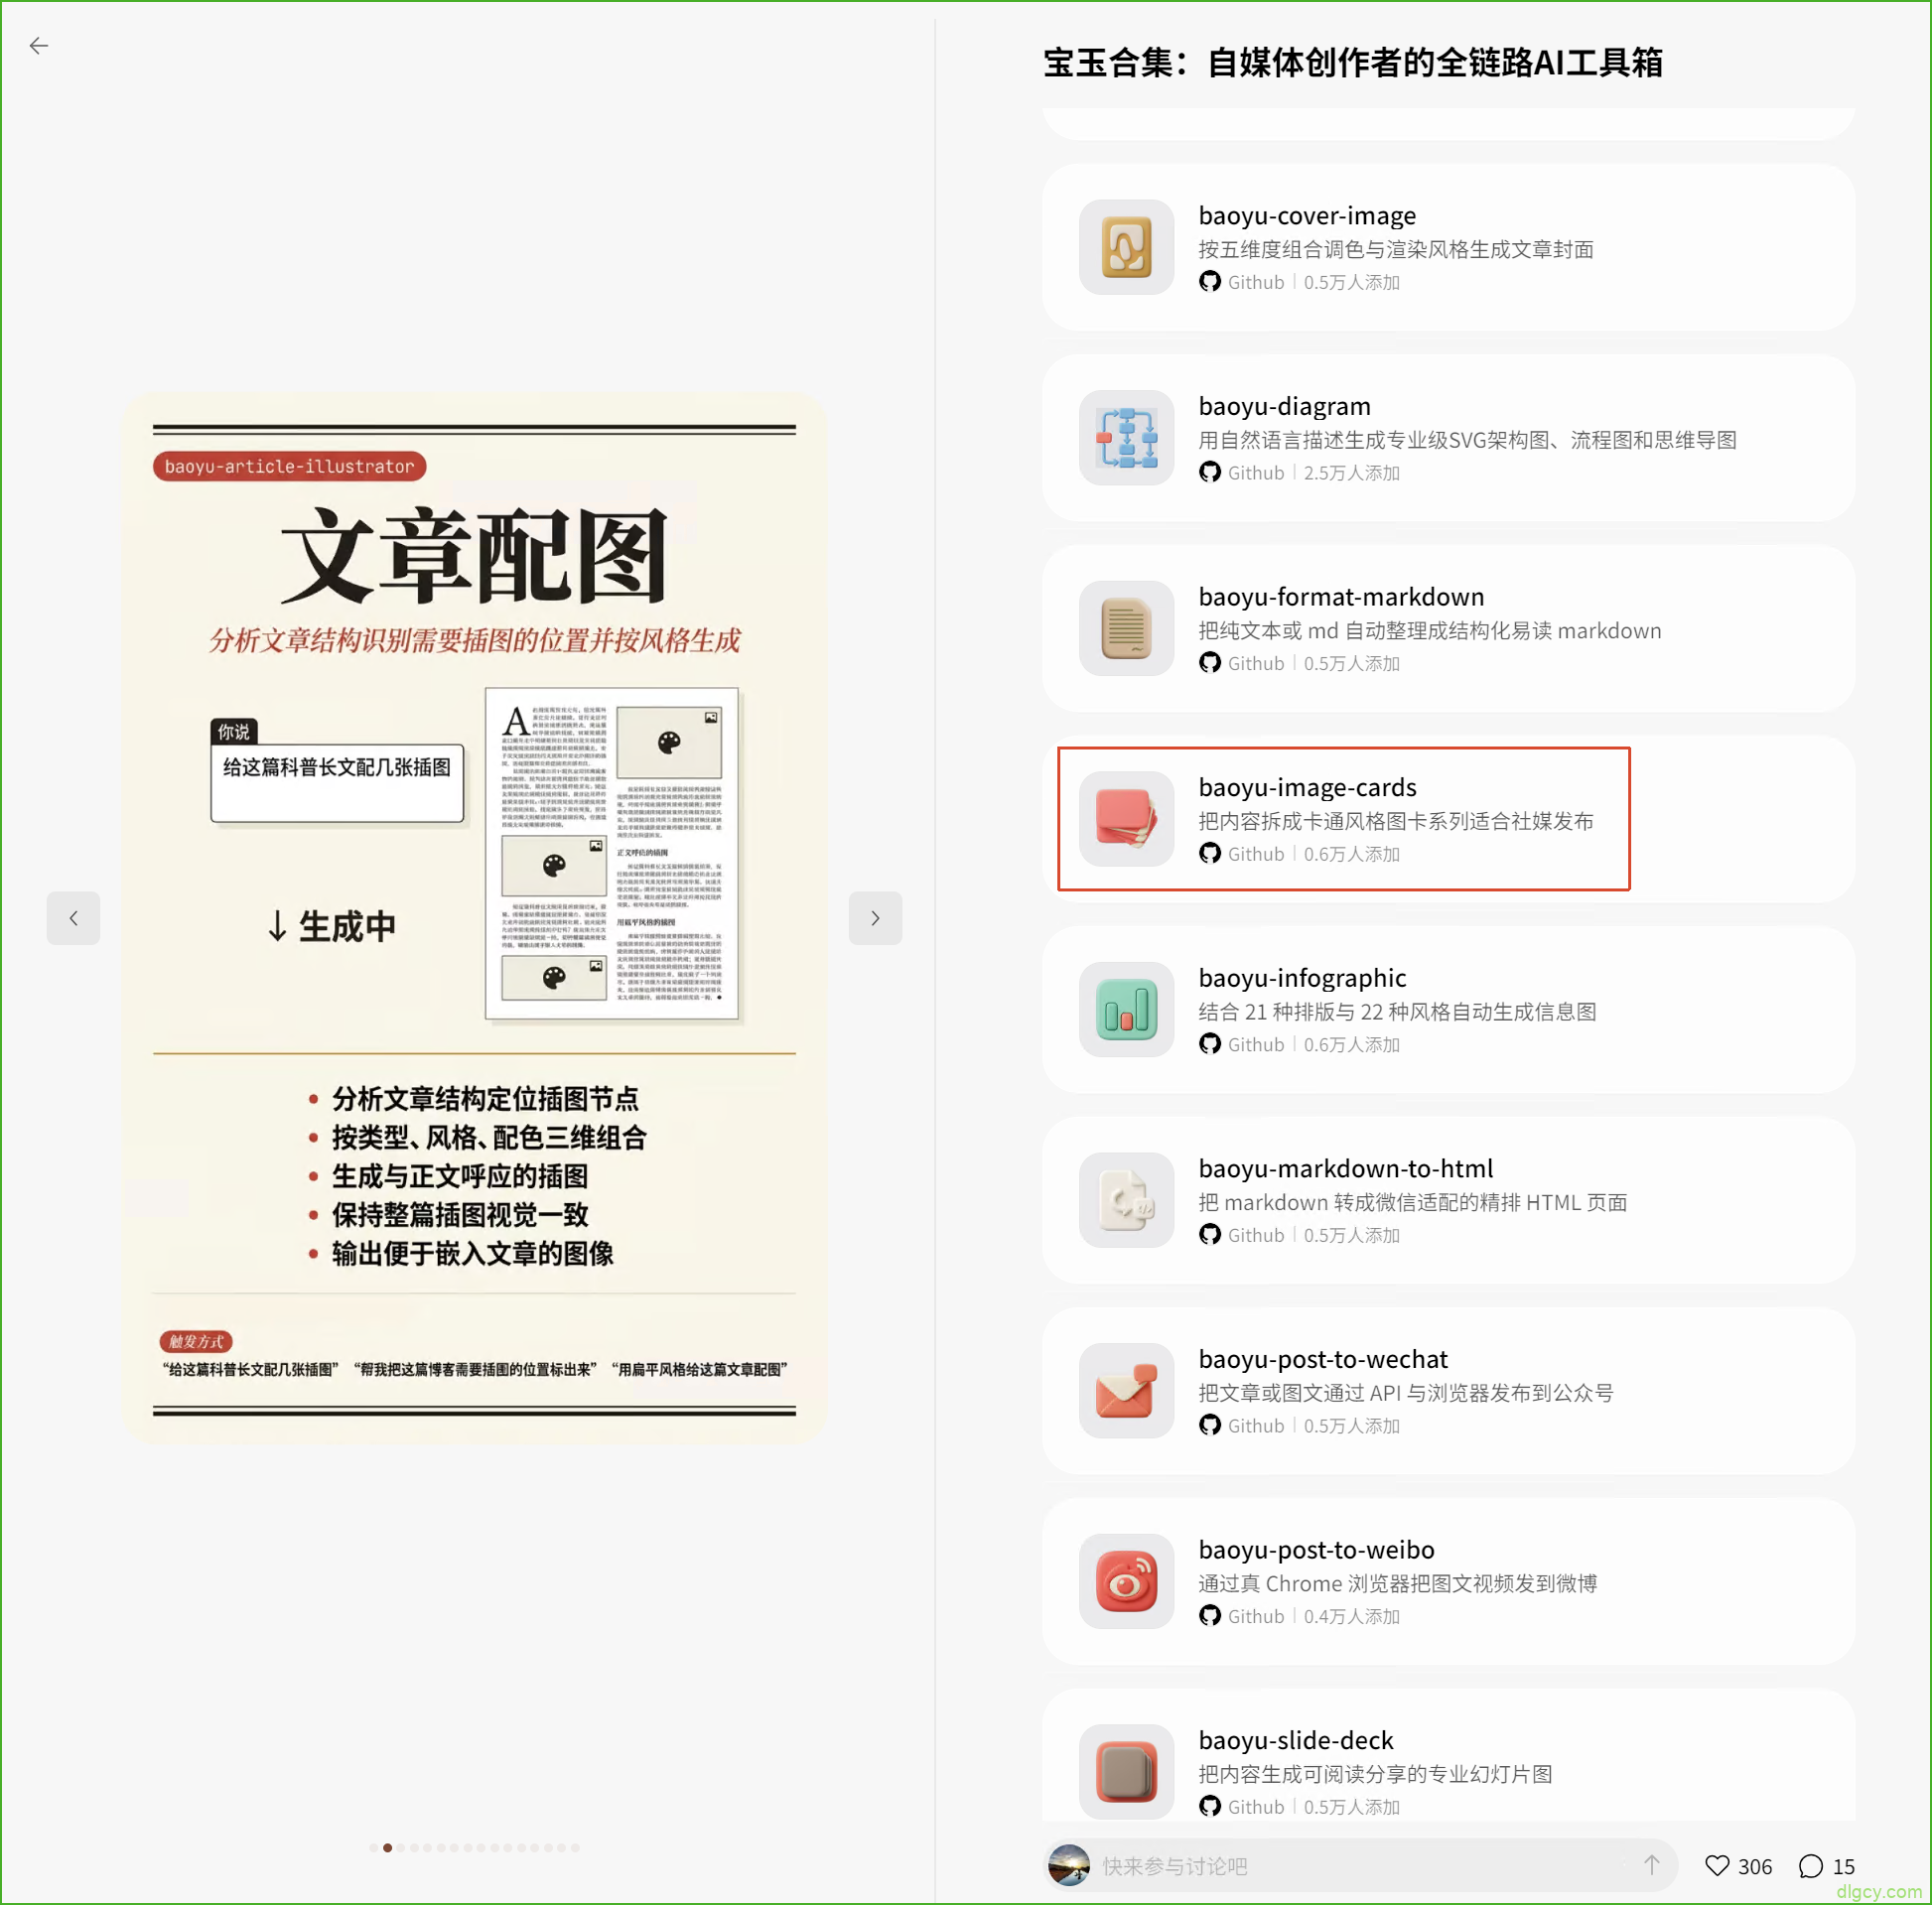
Task: Focus the 快来参与讨论吧 comment field
Action: click(1360, 1865)
